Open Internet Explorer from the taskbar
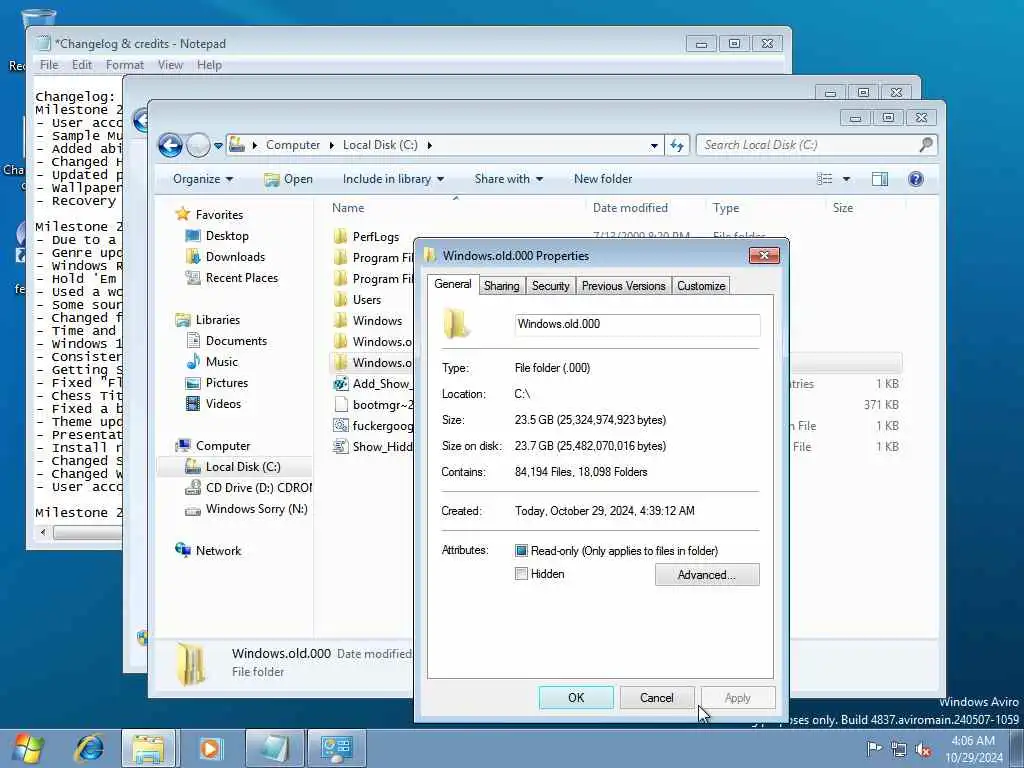Screen dimensions: 1024x768 coord(89,748)
